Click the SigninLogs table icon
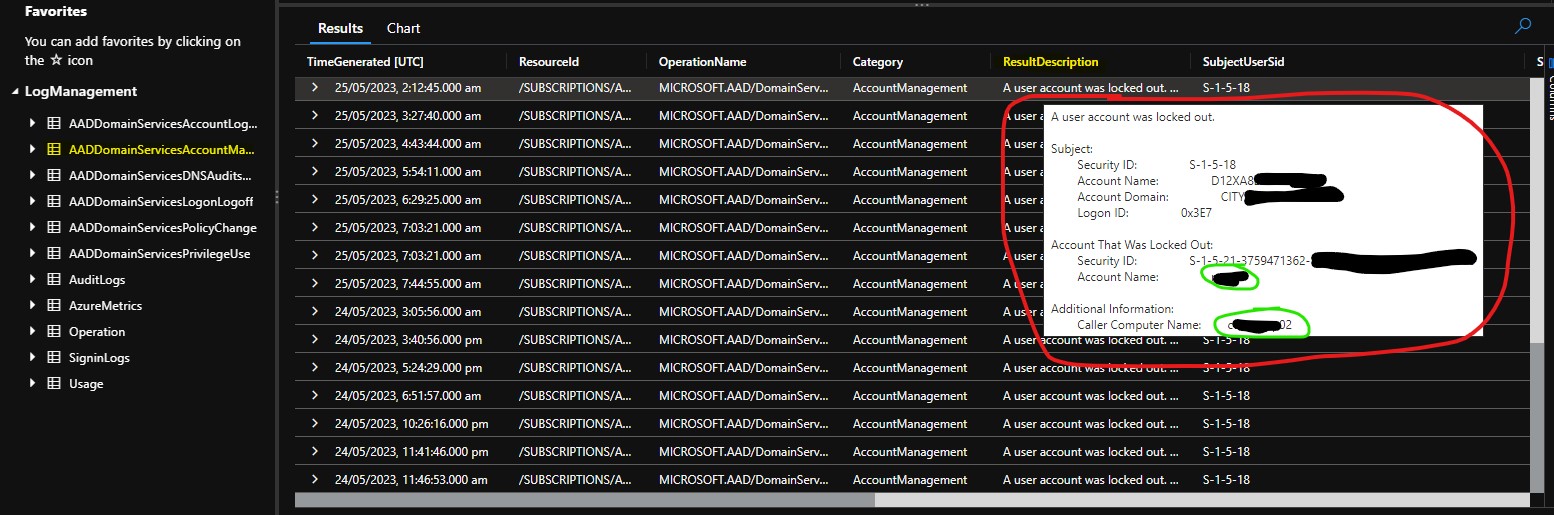 pos(54,357)
